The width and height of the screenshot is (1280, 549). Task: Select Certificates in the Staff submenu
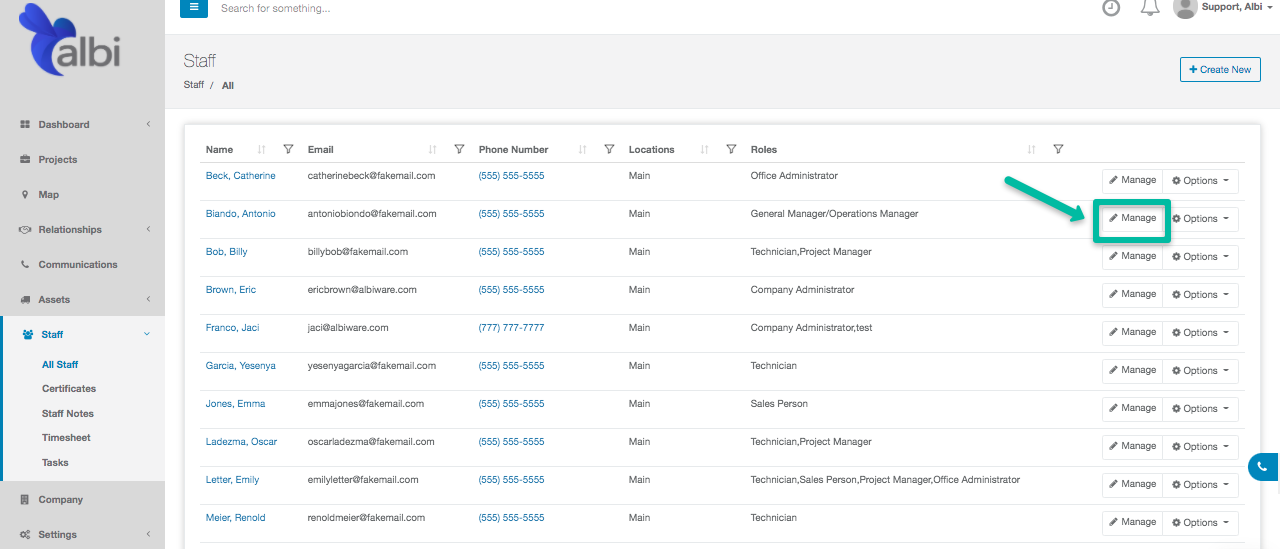pos(69,389)
